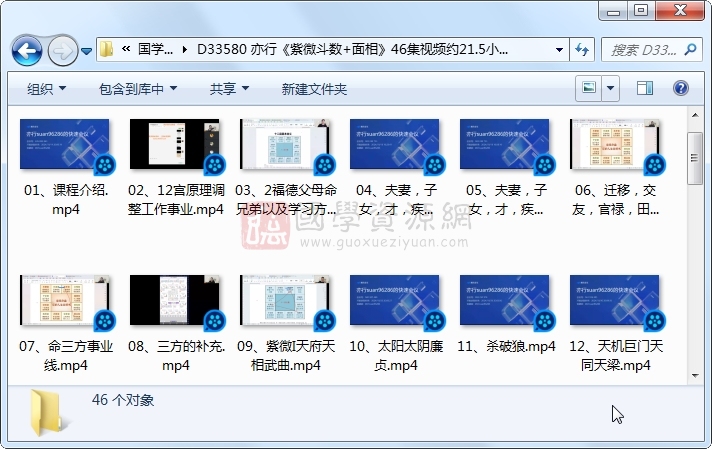This screenshot has height=449, width=712.
Task: Maximize the Explorer window
Action: (x=641, y=11)
